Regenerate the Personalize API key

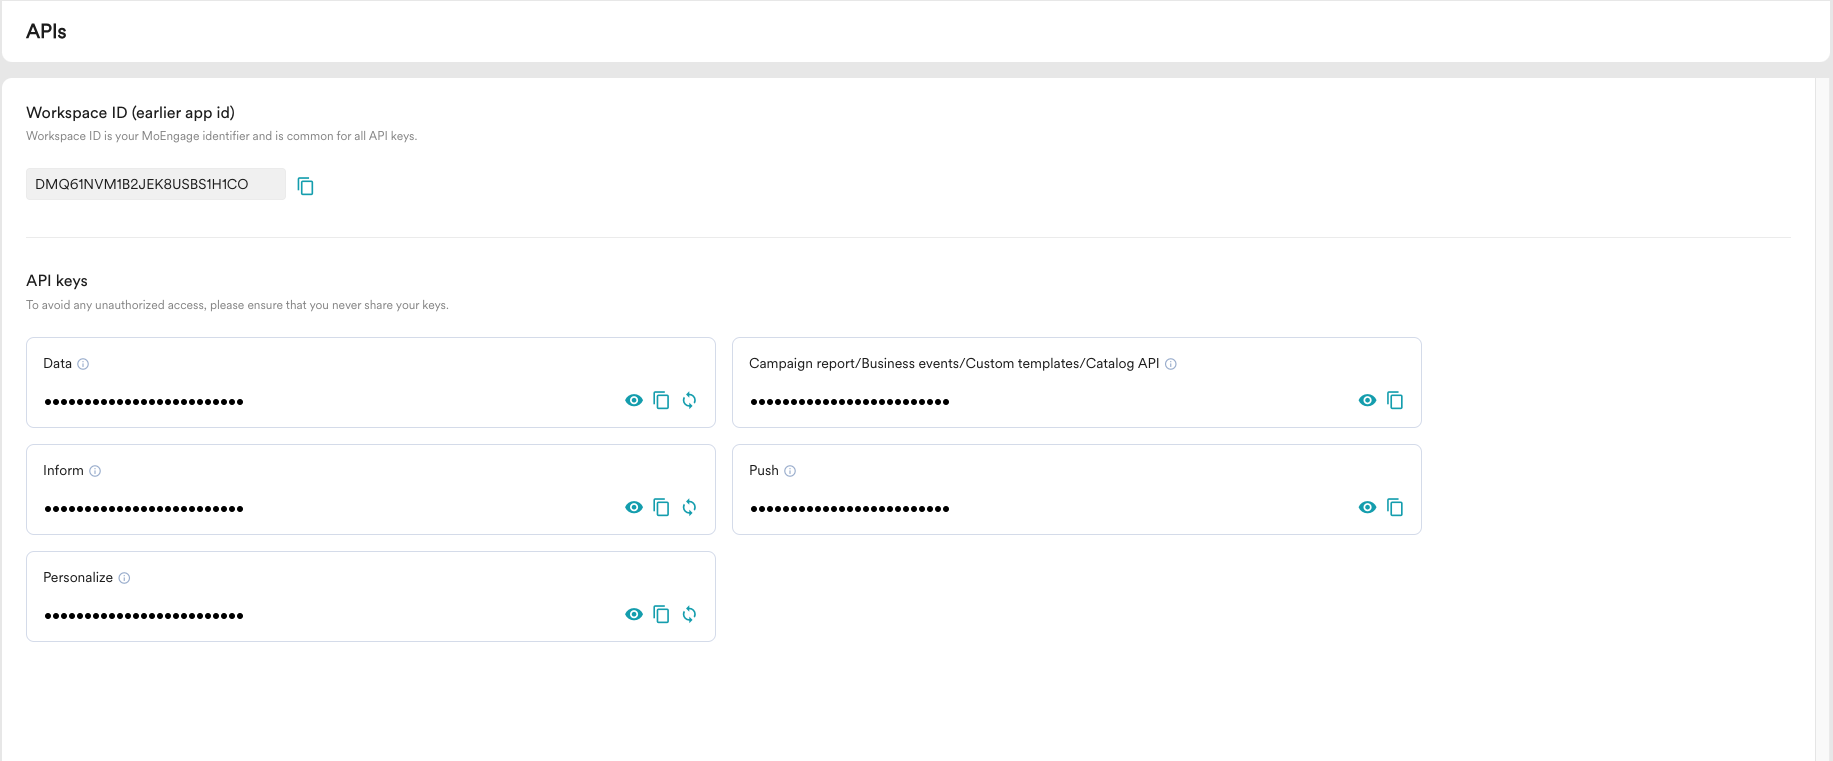[x=689, y=614]
